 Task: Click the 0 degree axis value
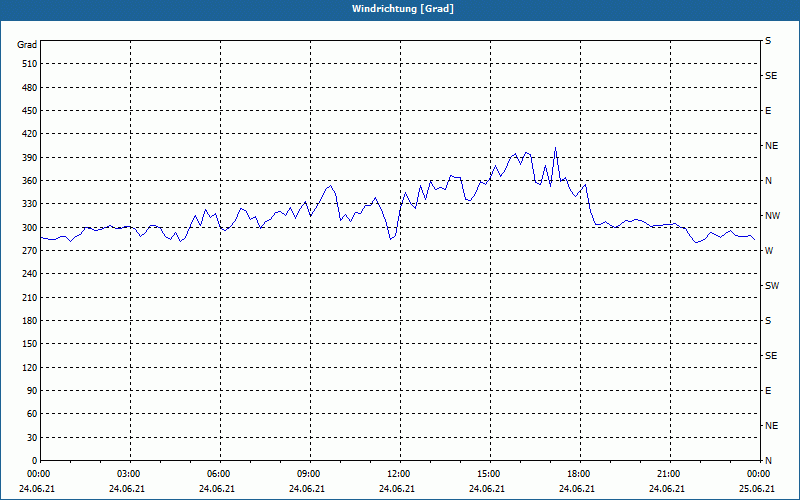click(35, 461)
